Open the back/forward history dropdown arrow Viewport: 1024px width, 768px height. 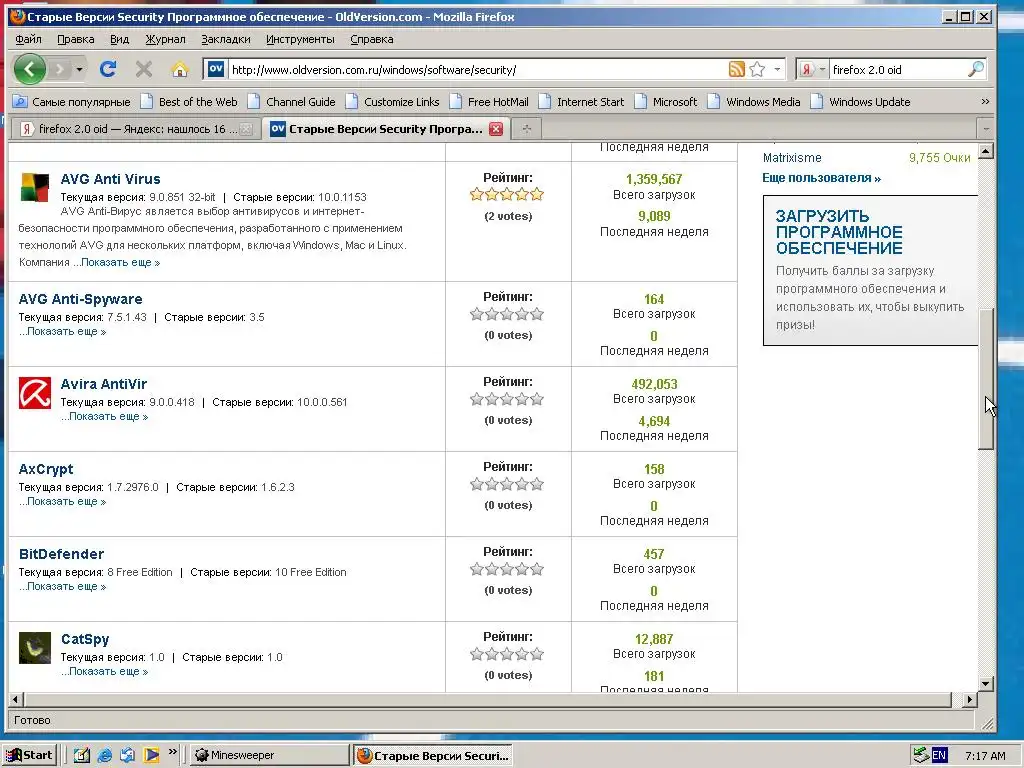[79, 69]
